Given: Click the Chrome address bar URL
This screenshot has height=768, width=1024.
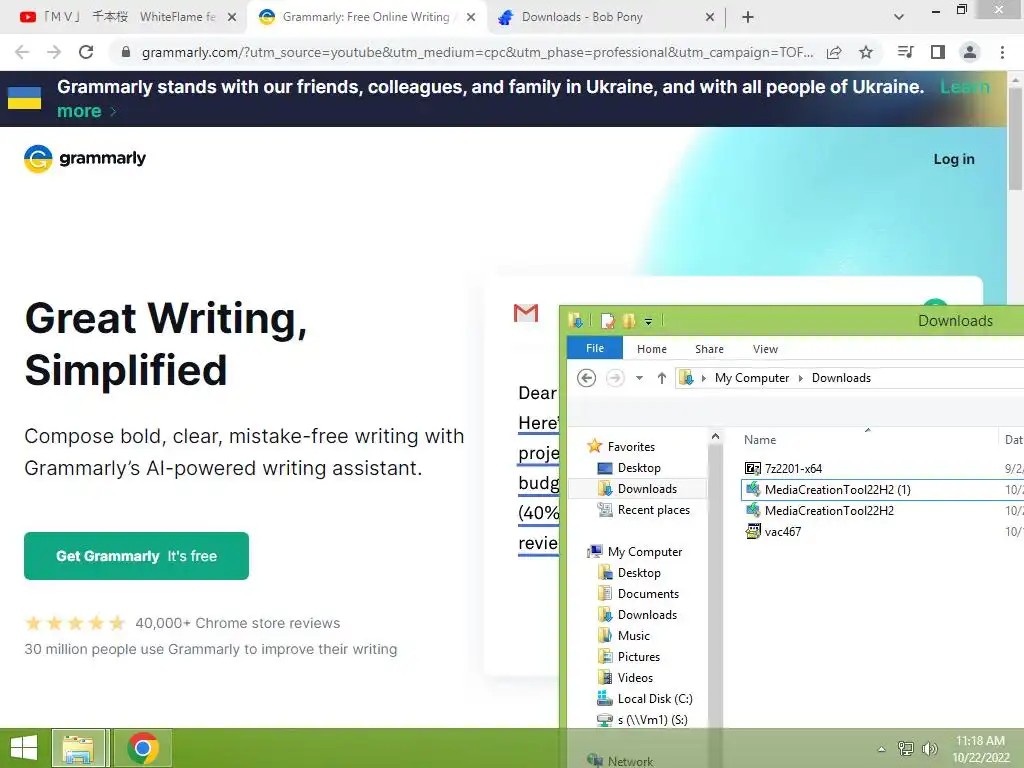Looking at the screenshot, I should click(x=477, y=52).
